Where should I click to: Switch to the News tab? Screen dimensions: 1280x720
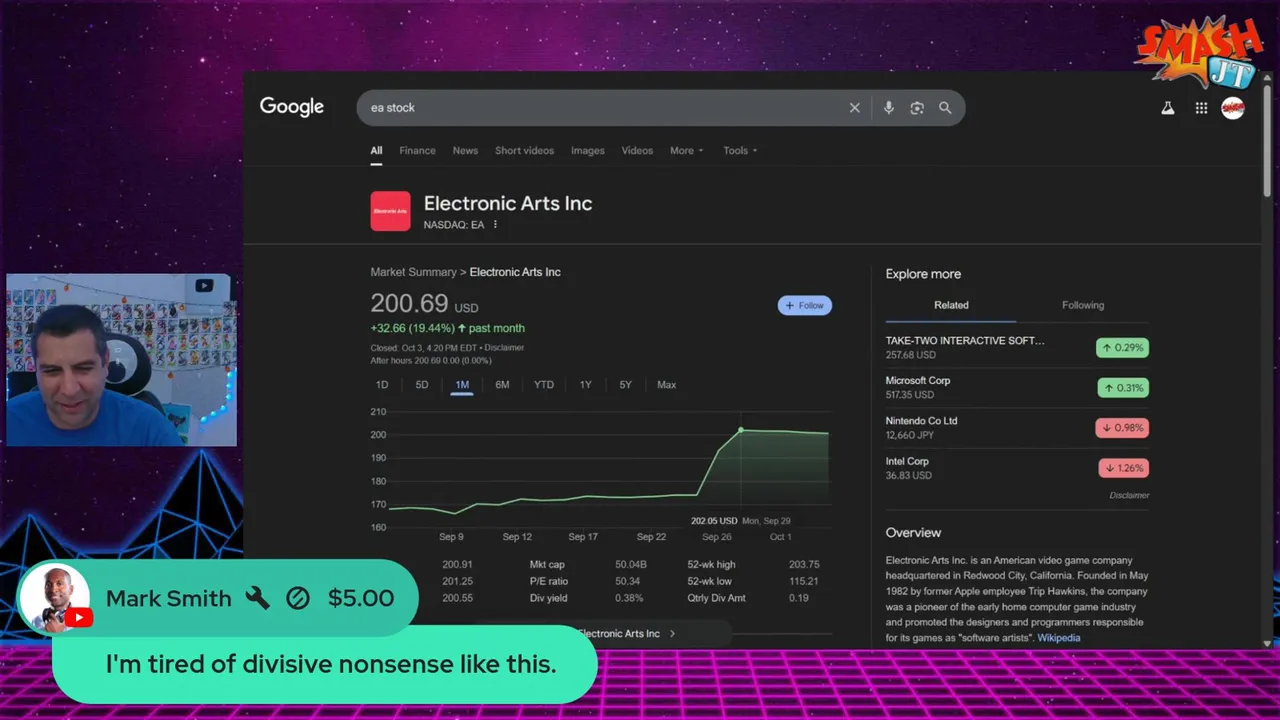tap(465, 151)
